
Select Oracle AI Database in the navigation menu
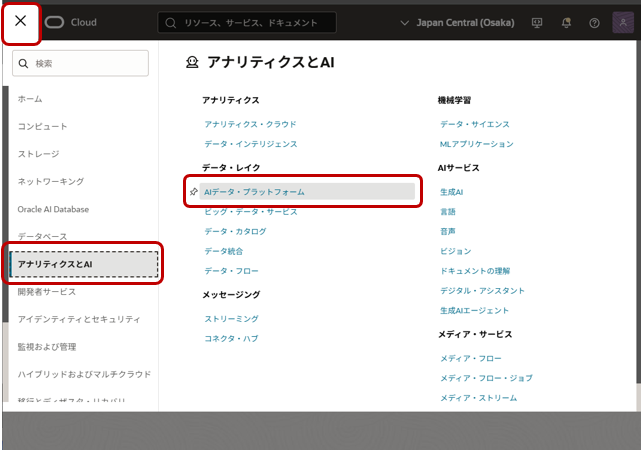coord(53,209)
